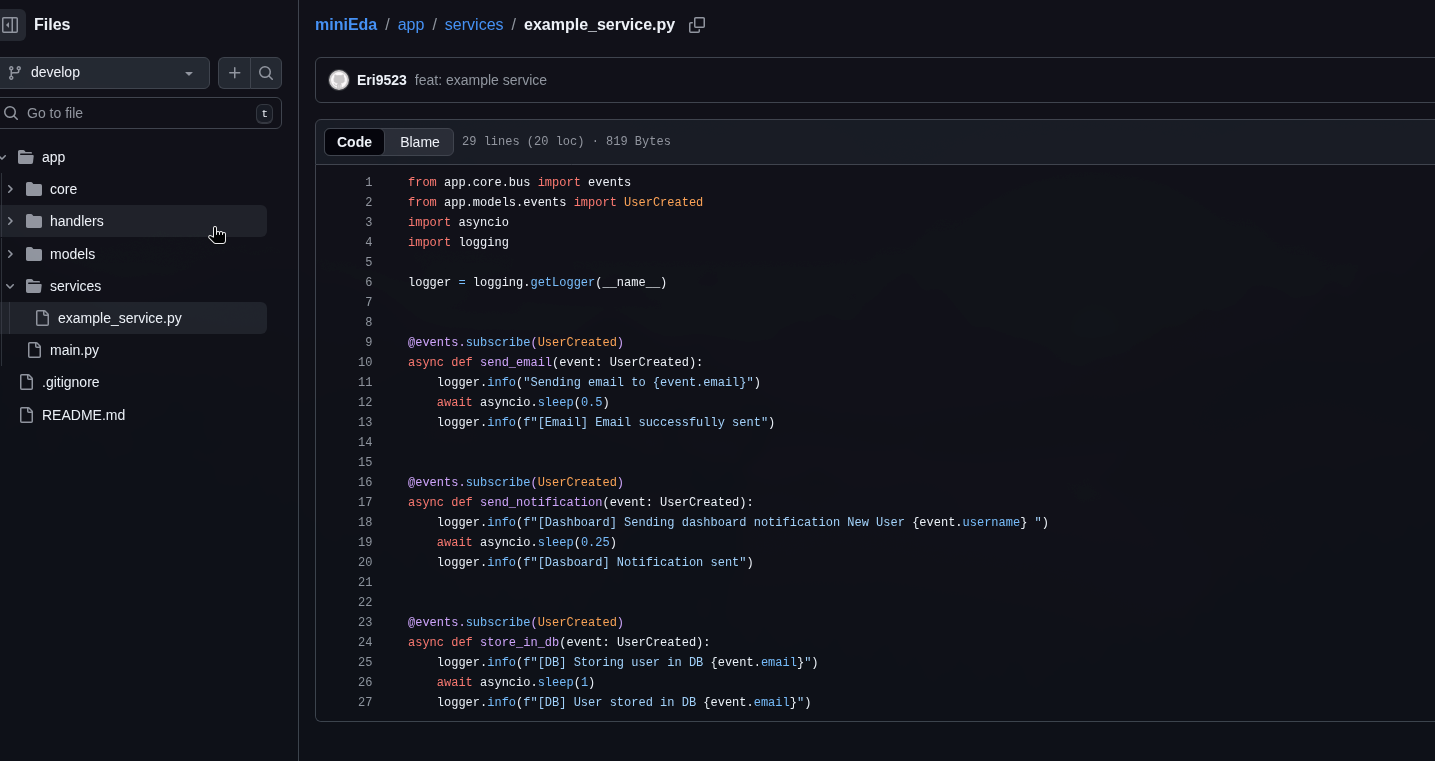Switch to the Code tab
Viewport: 1435px width, 761px height.
pyautogui.click(x=354, y=141)
